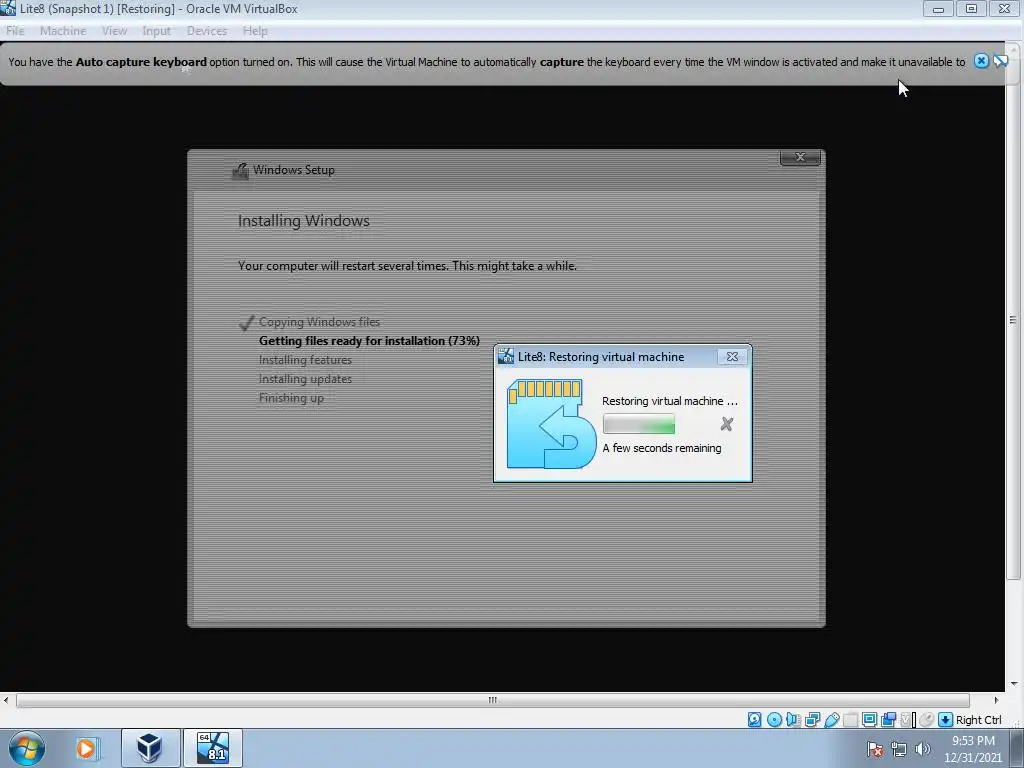Click the volume speaker tray icon
This screenshot has width=1024, height=768.
click(x=922, y=750)
